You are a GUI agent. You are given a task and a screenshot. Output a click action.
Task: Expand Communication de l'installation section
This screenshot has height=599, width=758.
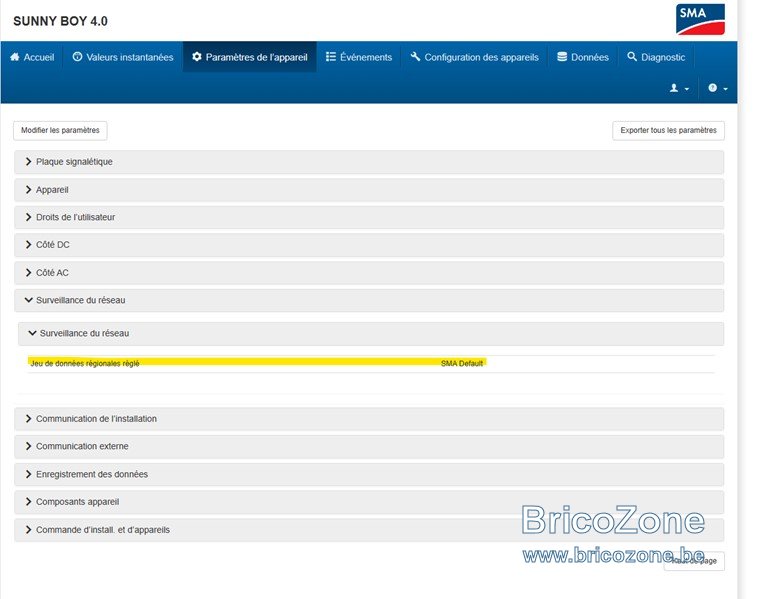[x=369, y=419]
